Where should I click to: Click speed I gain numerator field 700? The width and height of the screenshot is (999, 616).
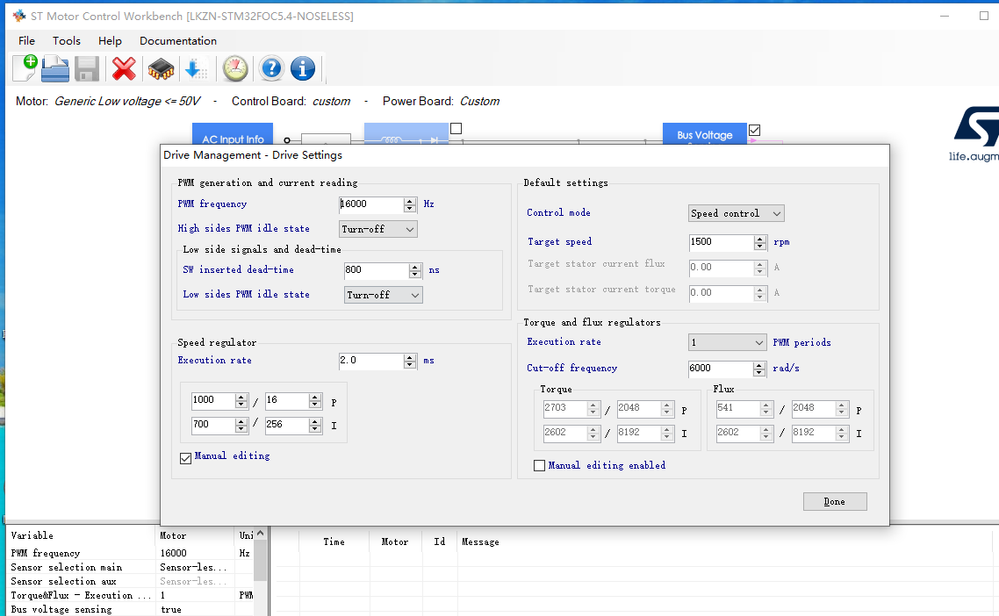click(x=213, y=425)
